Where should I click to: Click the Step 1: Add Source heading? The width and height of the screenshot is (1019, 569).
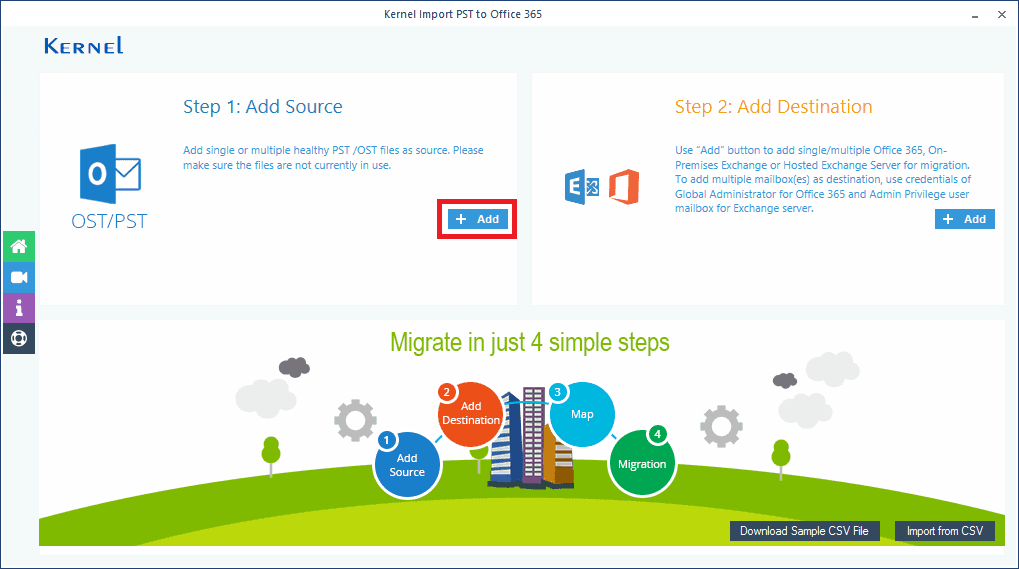262,107
